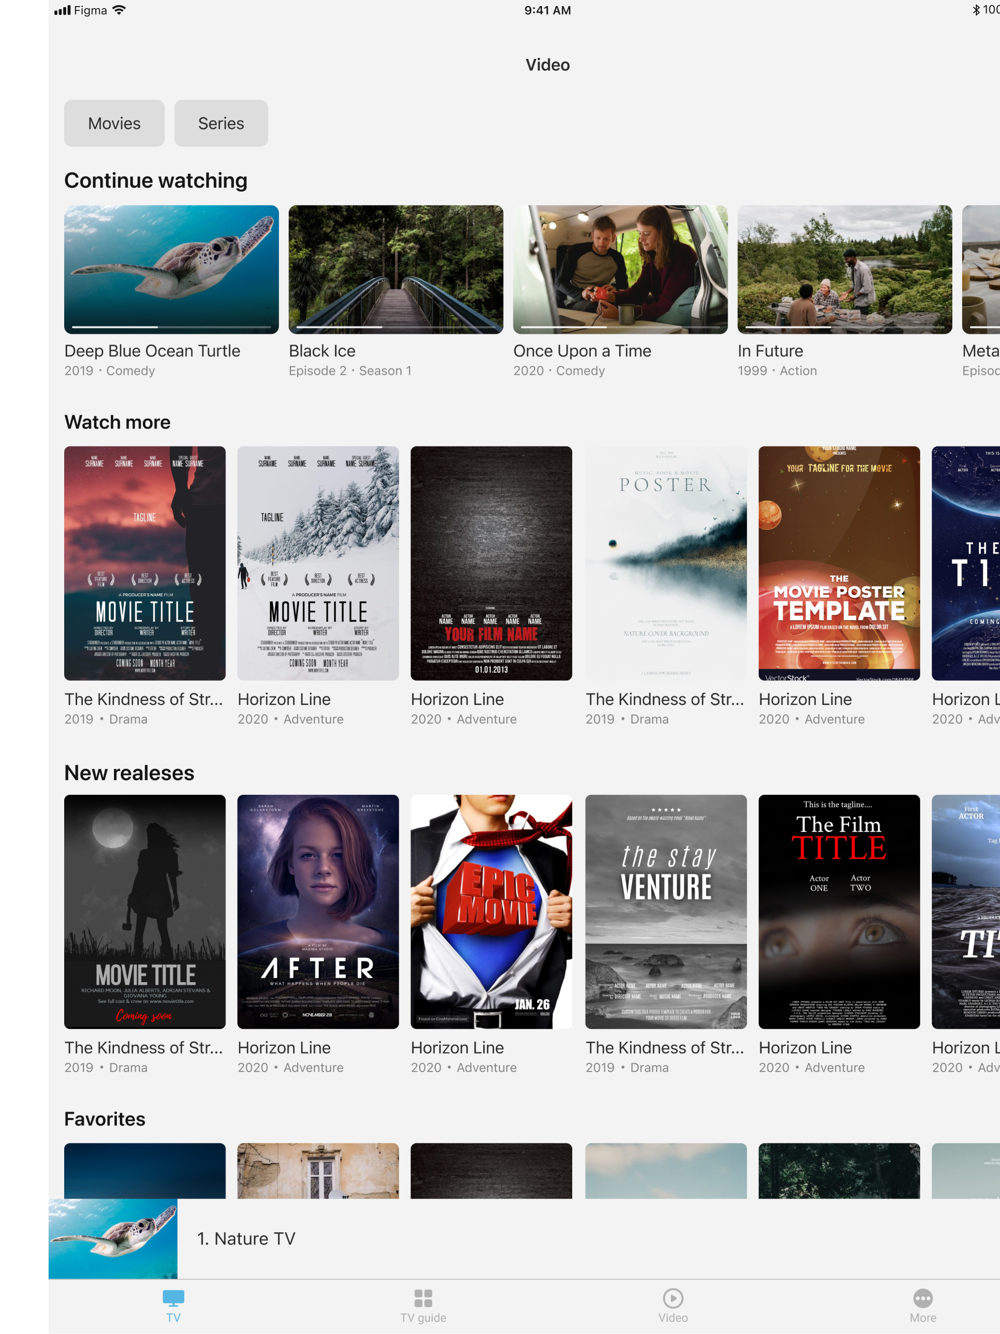The height and width of the screenshot is (1334, 1000).
Task: Tap the Continue watching heading
Action: (x=156, y=180)
